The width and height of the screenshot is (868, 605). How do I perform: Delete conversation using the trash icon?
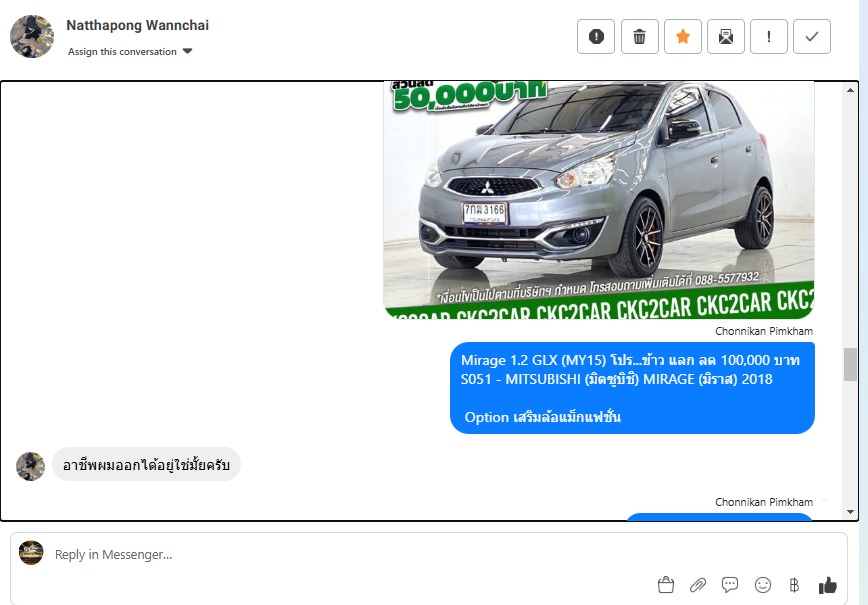coord(639,37)
